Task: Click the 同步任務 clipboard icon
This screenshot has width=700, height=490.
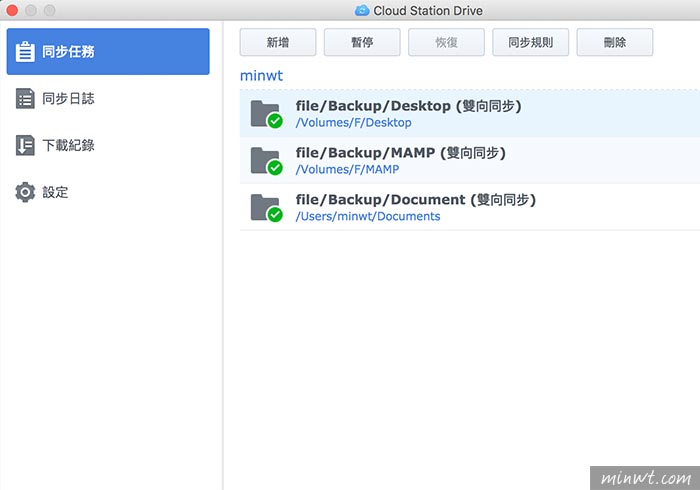Action: [25, 51]
